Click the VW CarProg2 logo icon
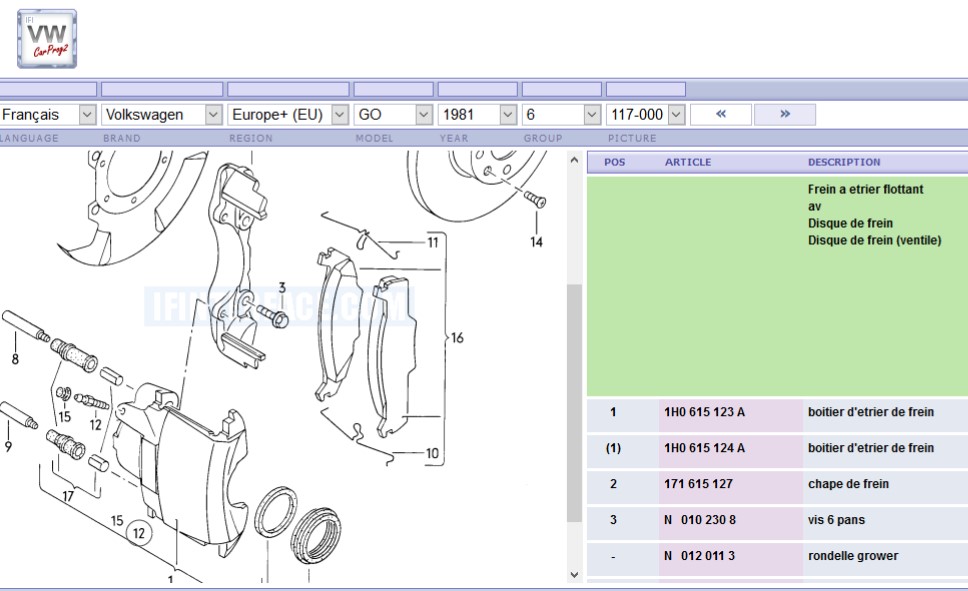Image resolution: width=968 pixels, height=591 pixels. coord(47,39)
